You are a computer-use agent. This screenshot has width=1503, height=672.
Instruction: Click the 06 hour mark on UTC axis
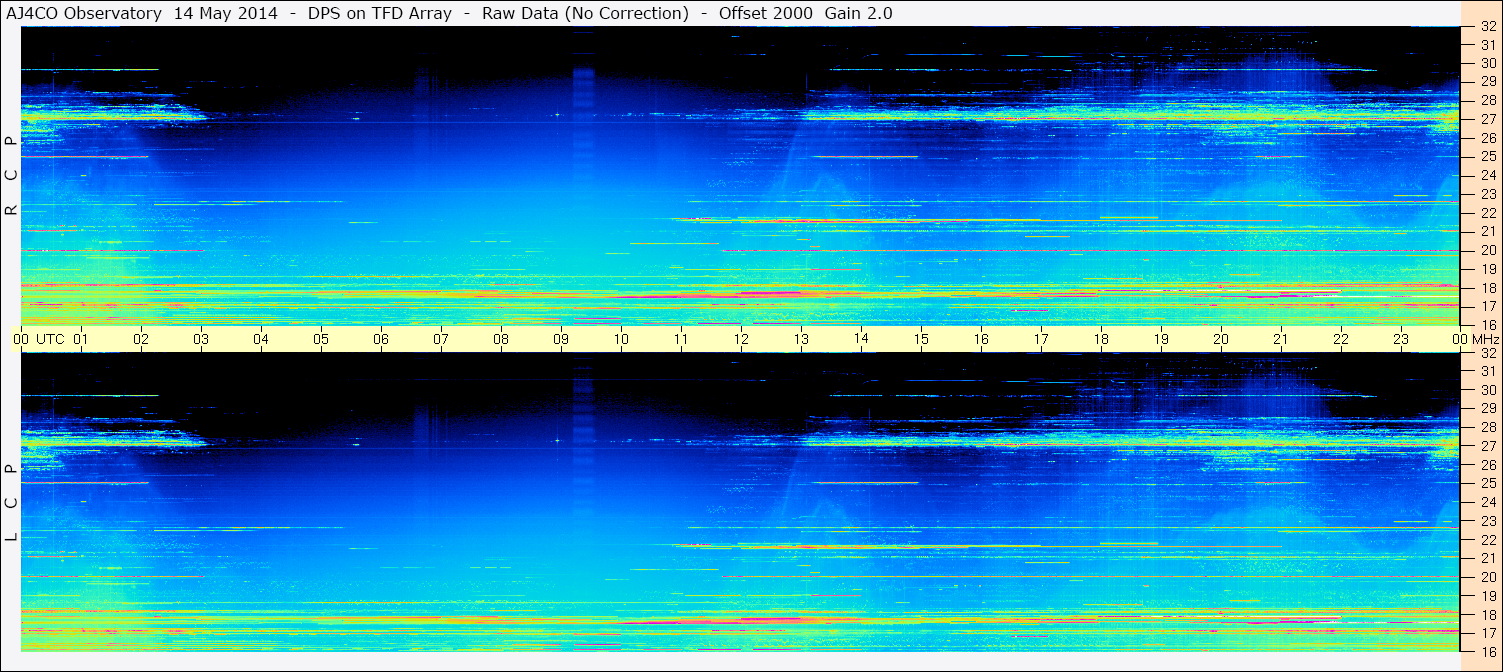pos(380,339)
